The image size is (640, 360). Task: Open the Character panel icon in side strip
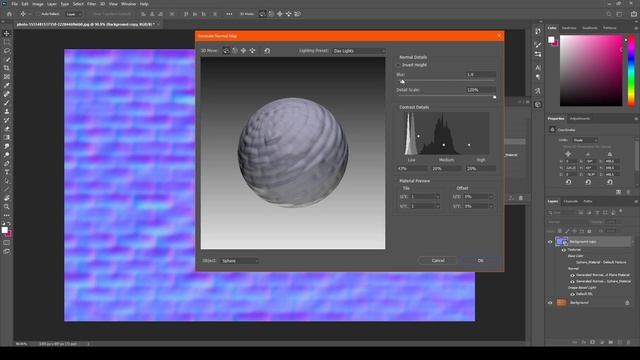point(538,68)
